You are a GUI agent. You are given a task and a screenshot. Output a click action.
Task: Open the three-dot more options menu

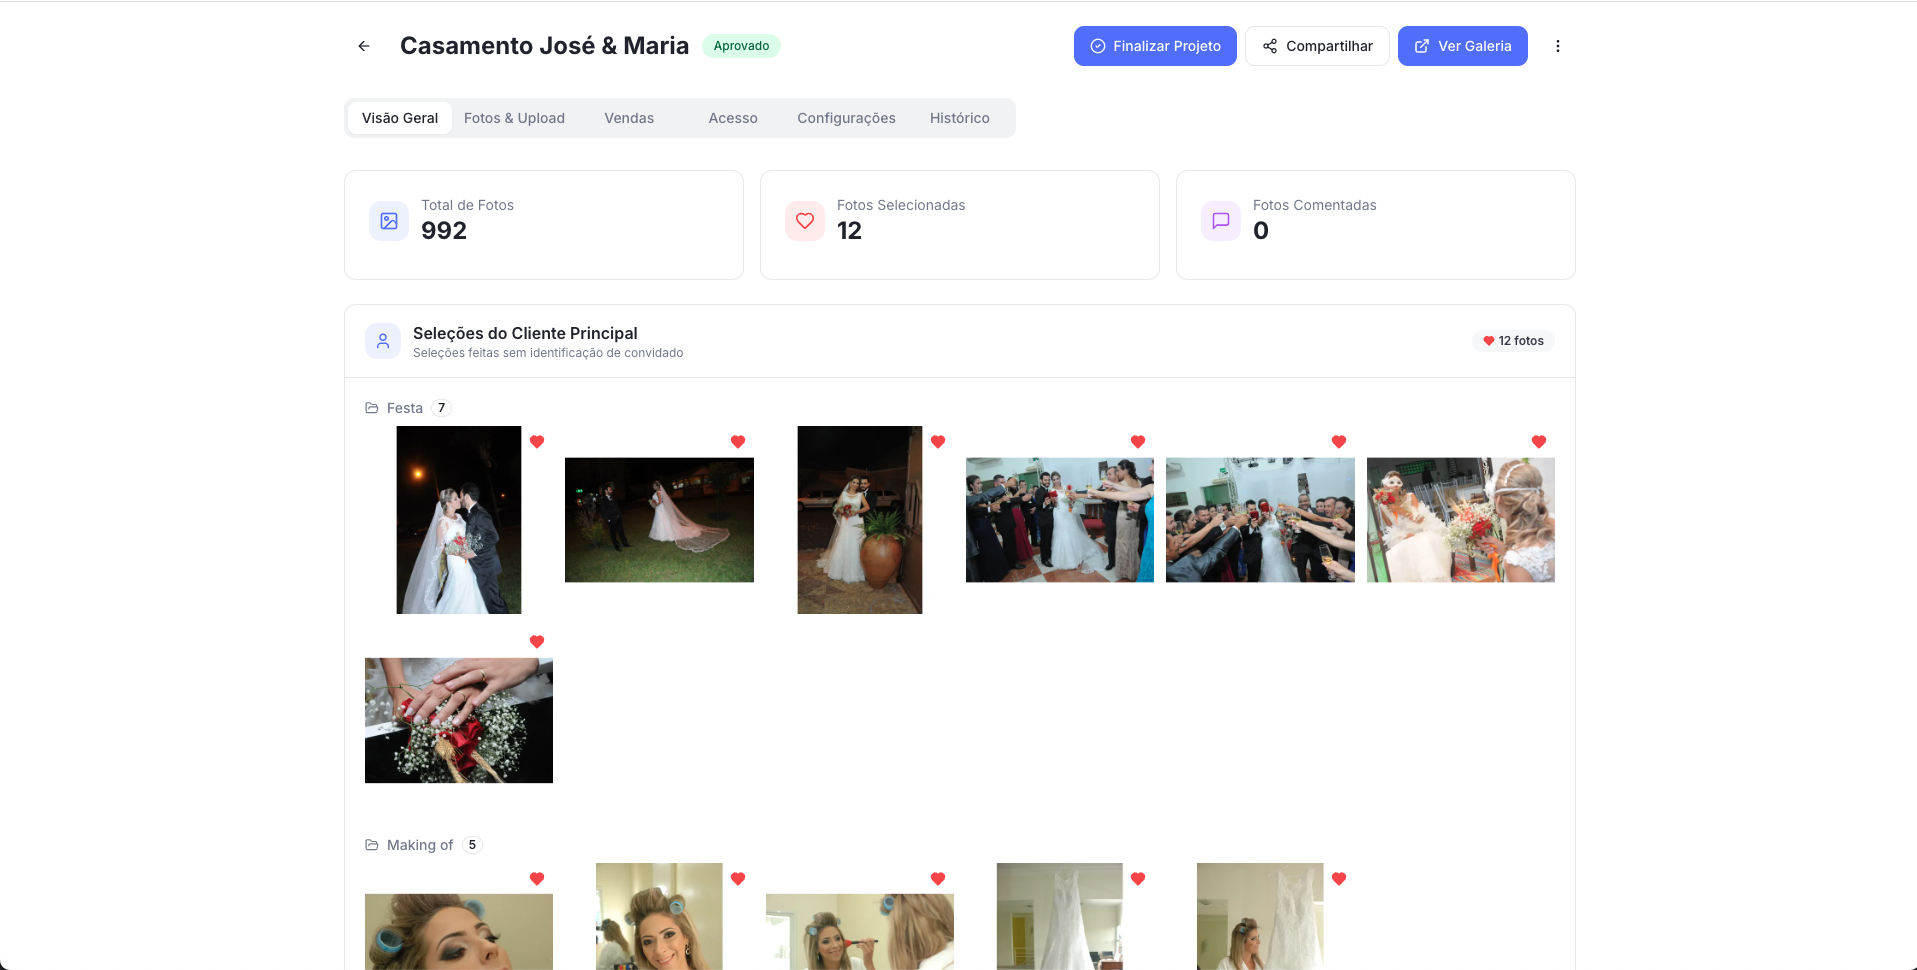tap(1557, 46)
